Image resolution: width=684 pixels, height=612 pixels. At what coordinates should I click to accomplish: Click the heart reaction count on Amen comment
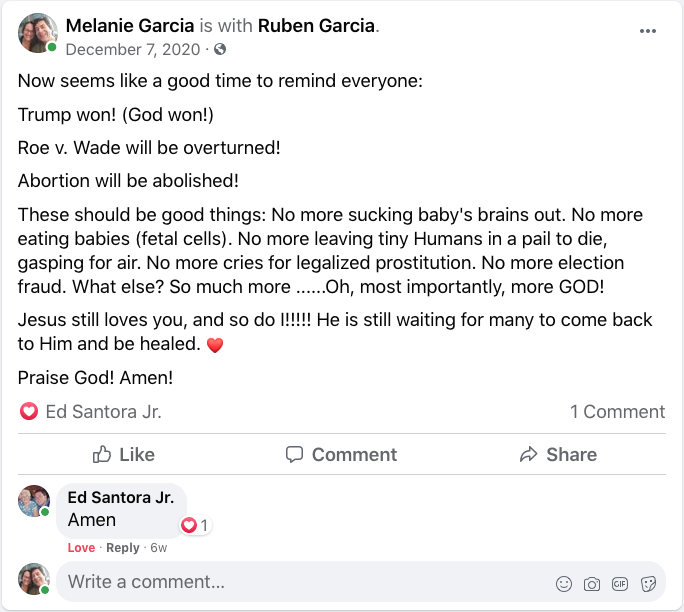[x=195, y=525]
